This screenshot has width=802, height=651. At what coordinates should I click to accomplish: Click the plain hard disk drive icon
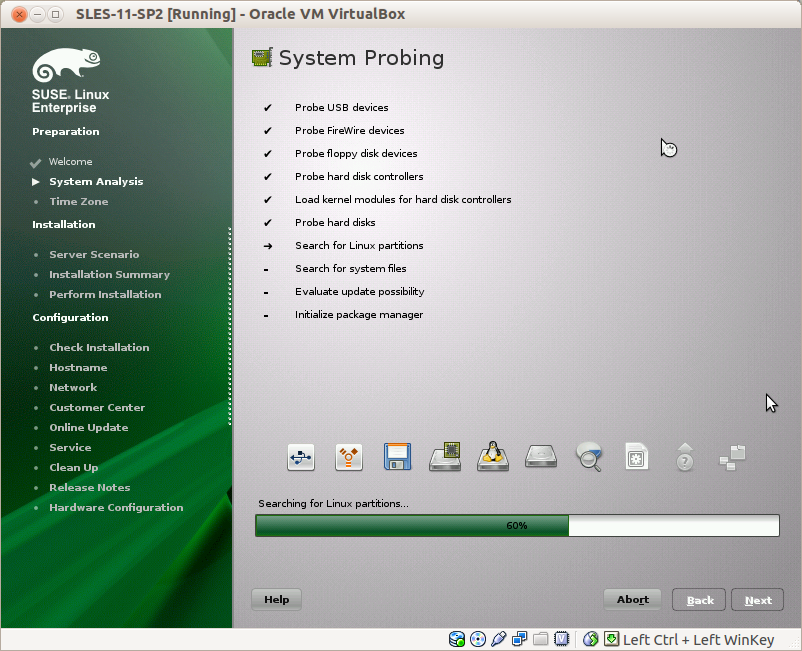click(541, 457)
